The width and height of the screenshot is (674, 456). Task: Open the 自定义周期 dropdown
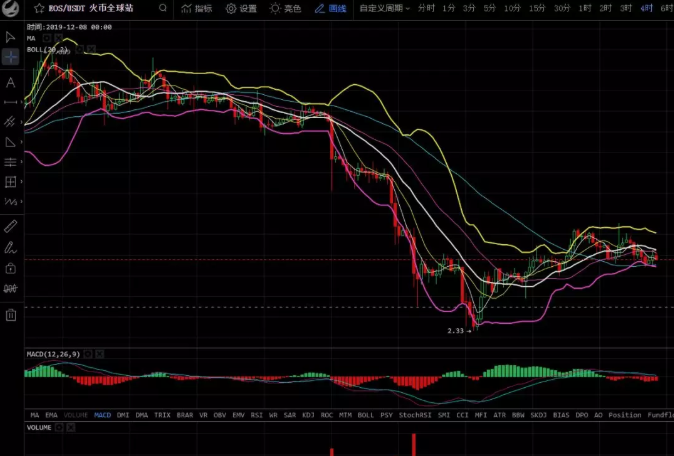(x=384, y=8)
